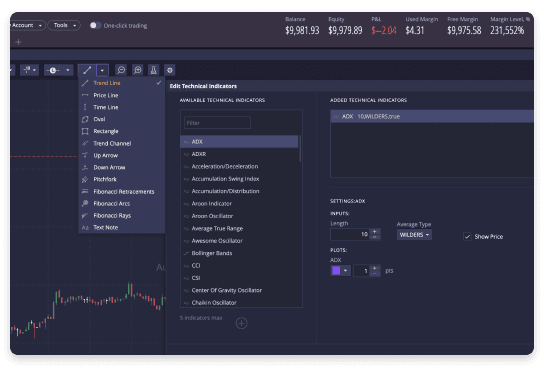Add a new tab with plus icon
Image resolution: width=544 pixels, height=369 pixels.
[18, 42]
